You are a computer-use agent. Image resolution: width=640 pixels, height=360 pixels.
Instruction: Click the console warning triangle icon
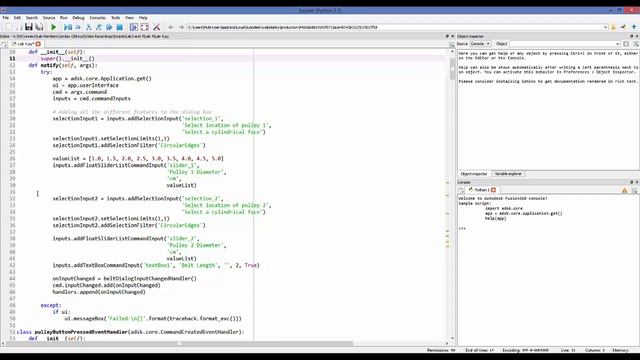coord(624,190)
